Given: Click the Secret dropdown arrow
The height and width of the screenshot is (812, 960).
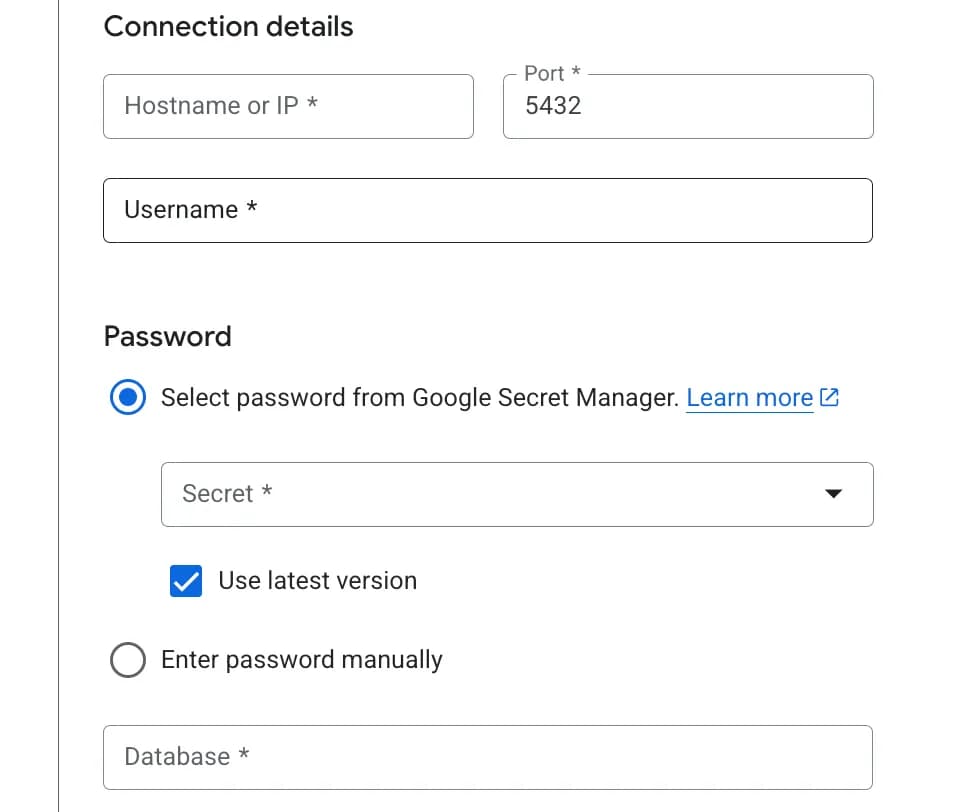Looking at the screenshot, I should click(x=832, y=494).
